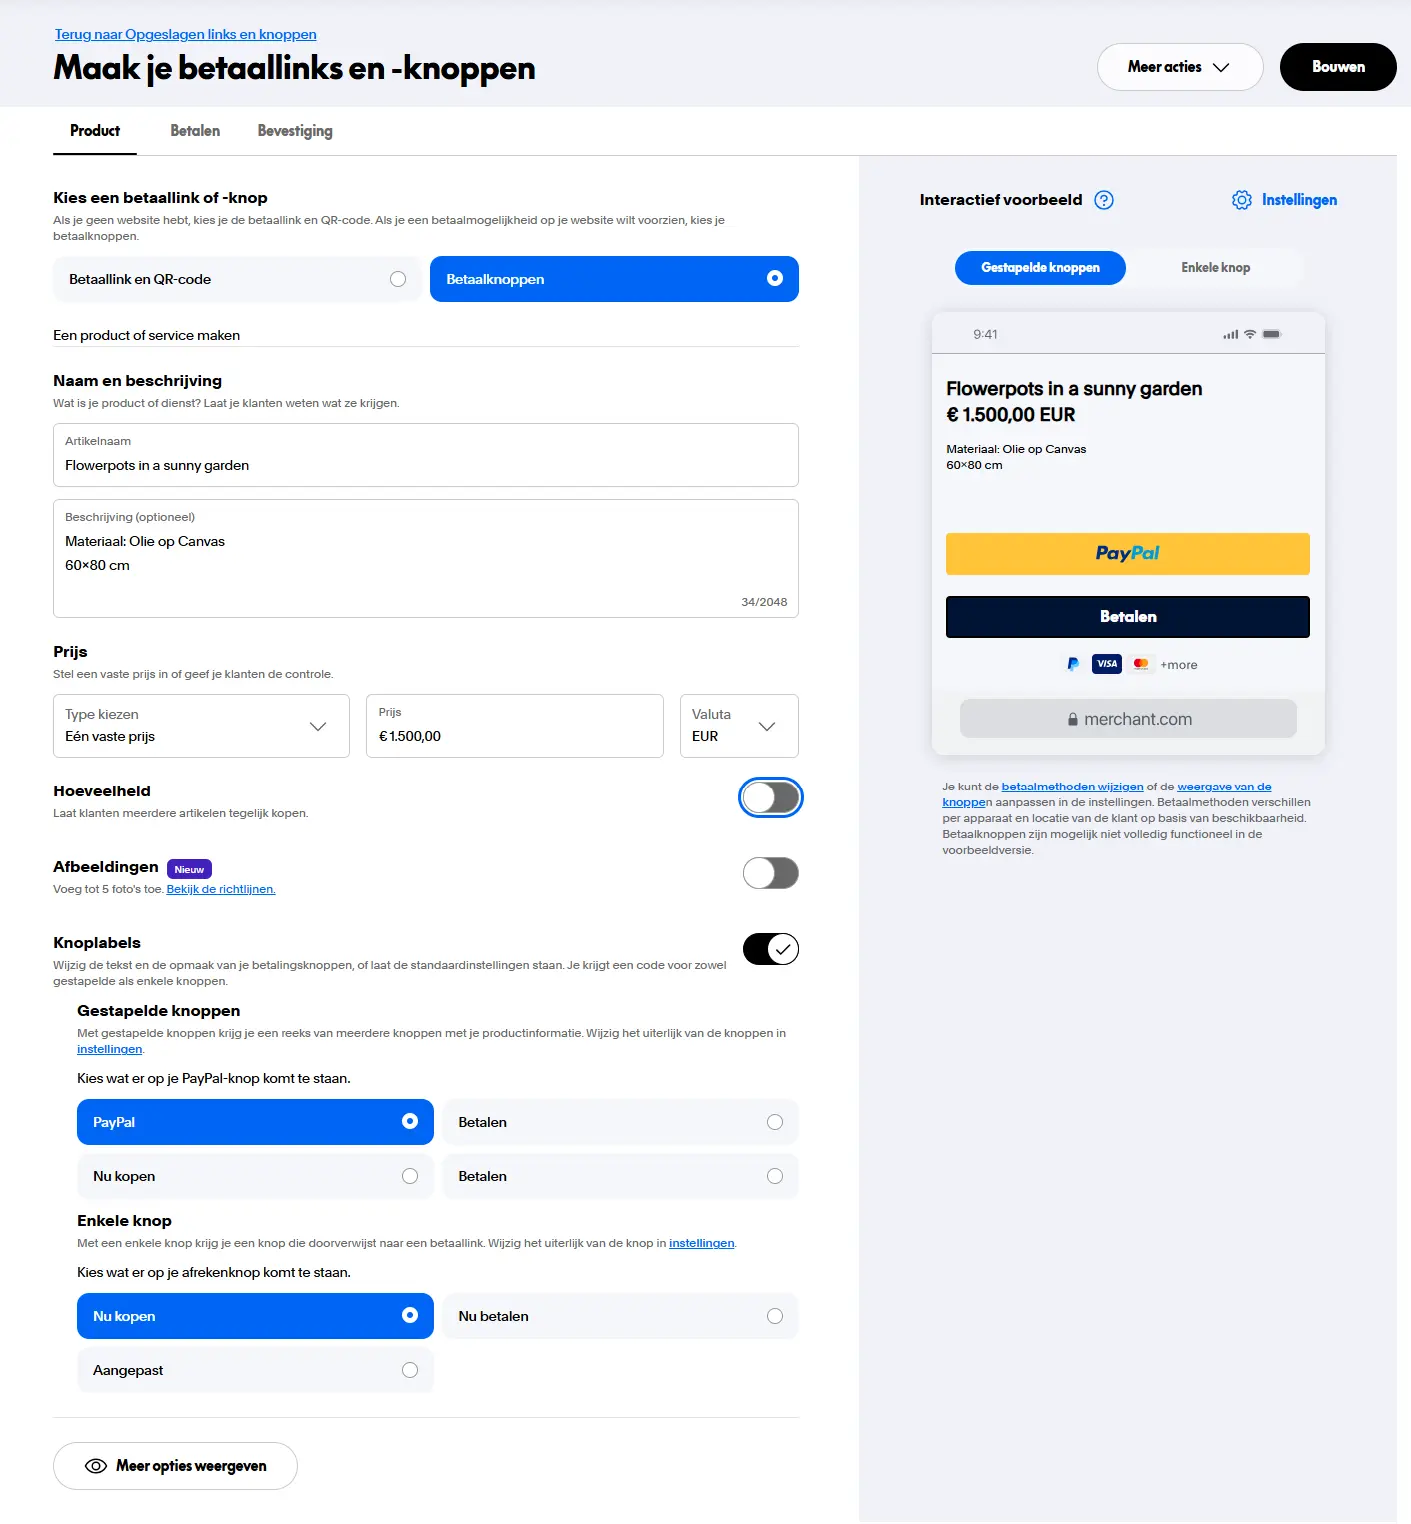This screenshot has width=1411, height=1524.
Task: Click the Artikelnaam input field
Action: pyautogui.click(x=425, y=465)
